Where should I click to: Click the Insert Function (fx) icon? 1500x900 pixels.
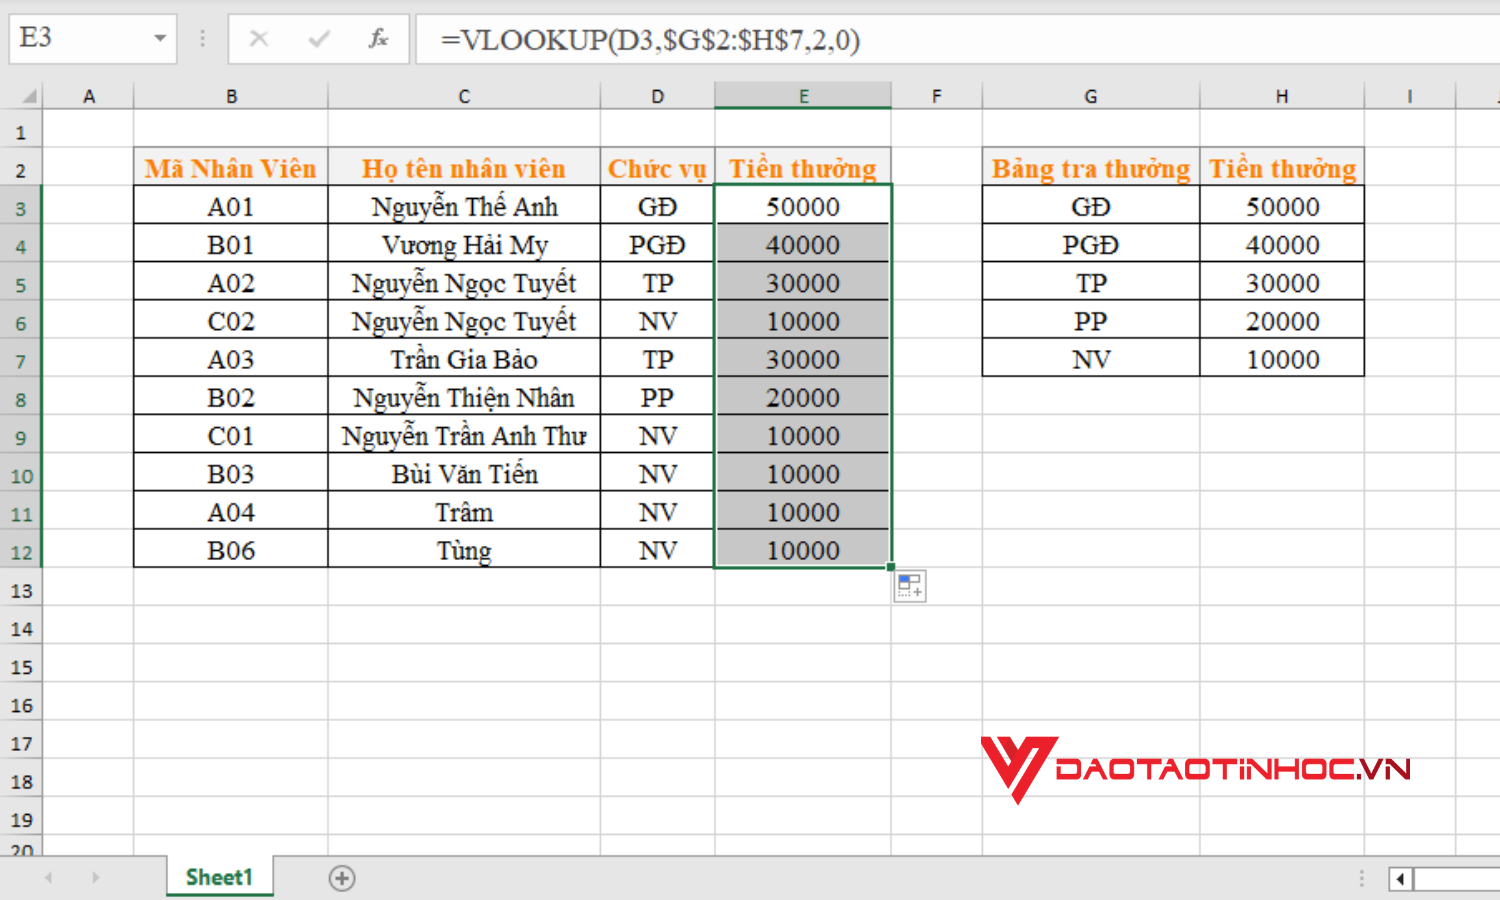pos(378,39)
